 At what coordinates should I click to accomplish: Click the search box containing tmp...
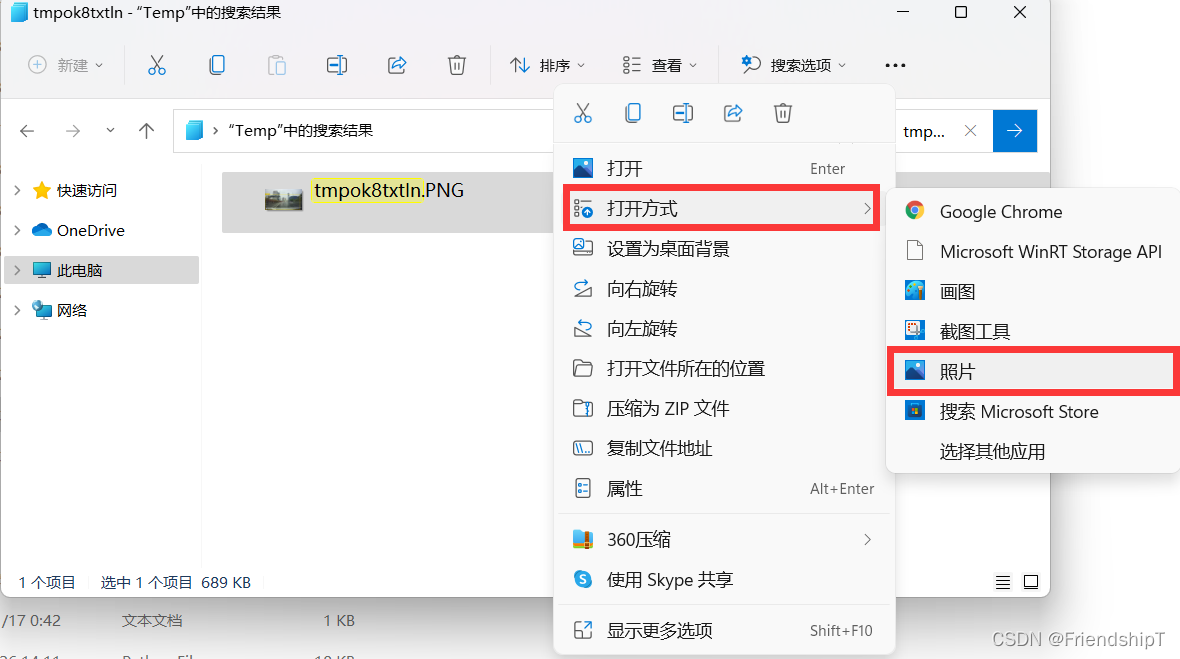[x=924, y=132]
